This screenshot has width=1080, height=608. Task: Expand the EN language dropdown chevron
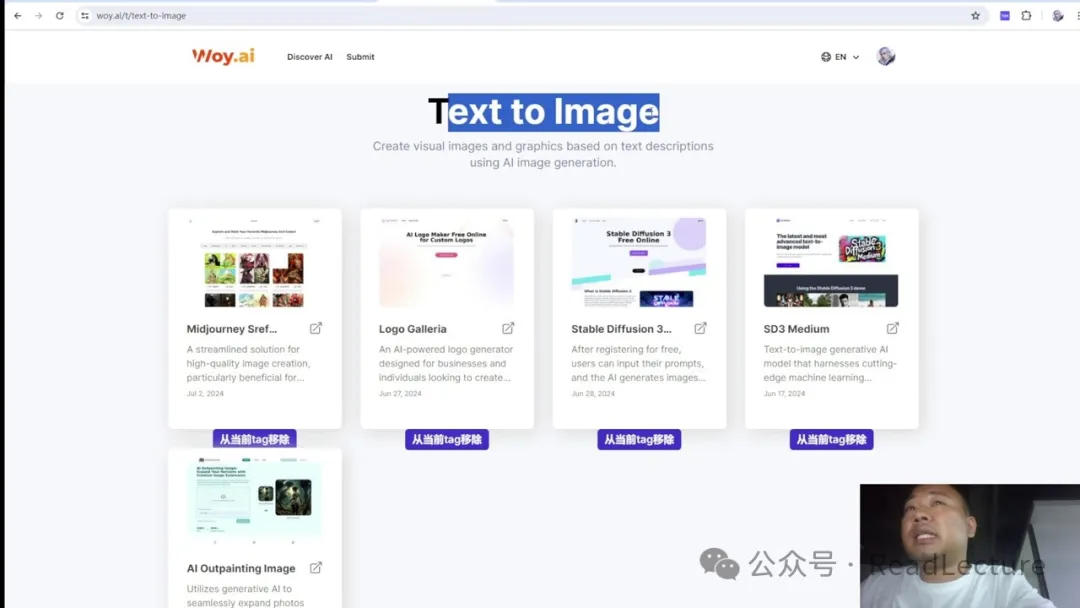[x=856, y=57]
